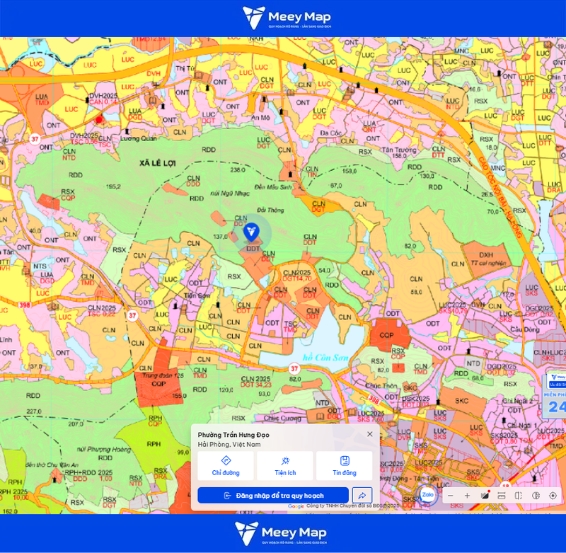Screen dimensions: 566x553
Task: Click the ruler measurement tool icon
Action: [x=501, y=496]
